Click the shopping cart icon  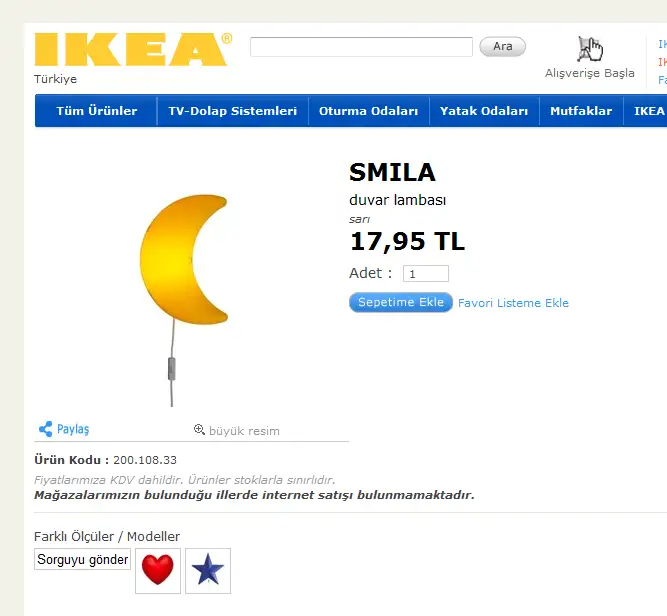pyautogui.click(x=590, y=49)
